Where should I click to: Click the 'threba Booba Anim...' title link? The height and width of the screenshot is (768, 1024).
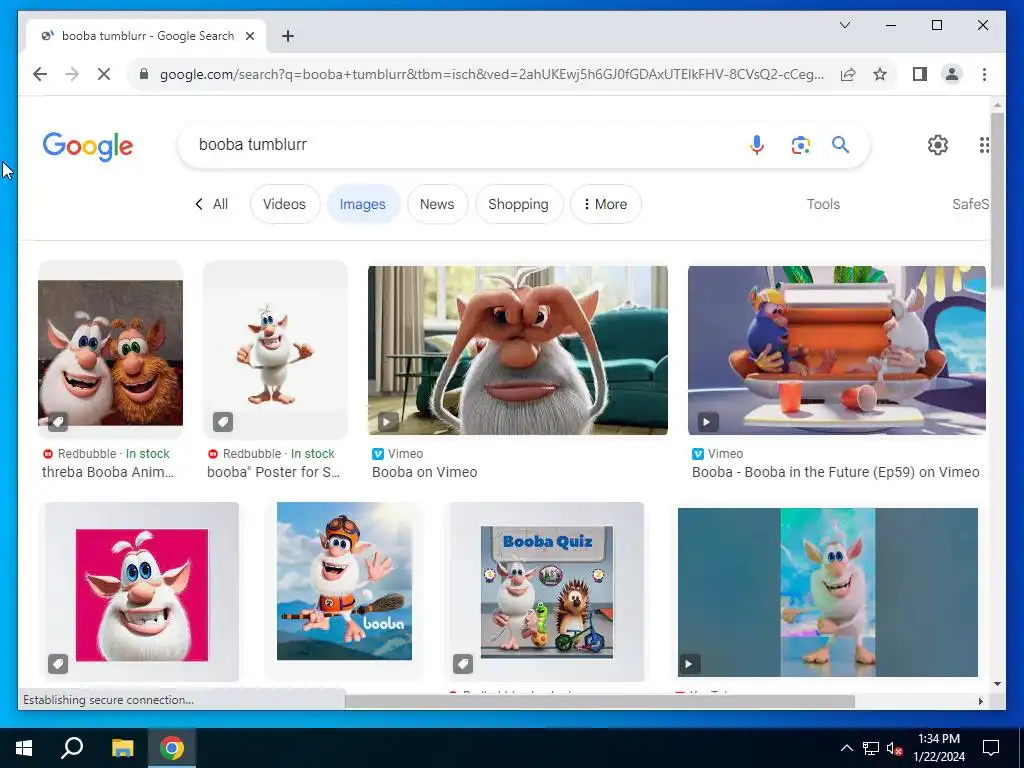coord(108,472)
